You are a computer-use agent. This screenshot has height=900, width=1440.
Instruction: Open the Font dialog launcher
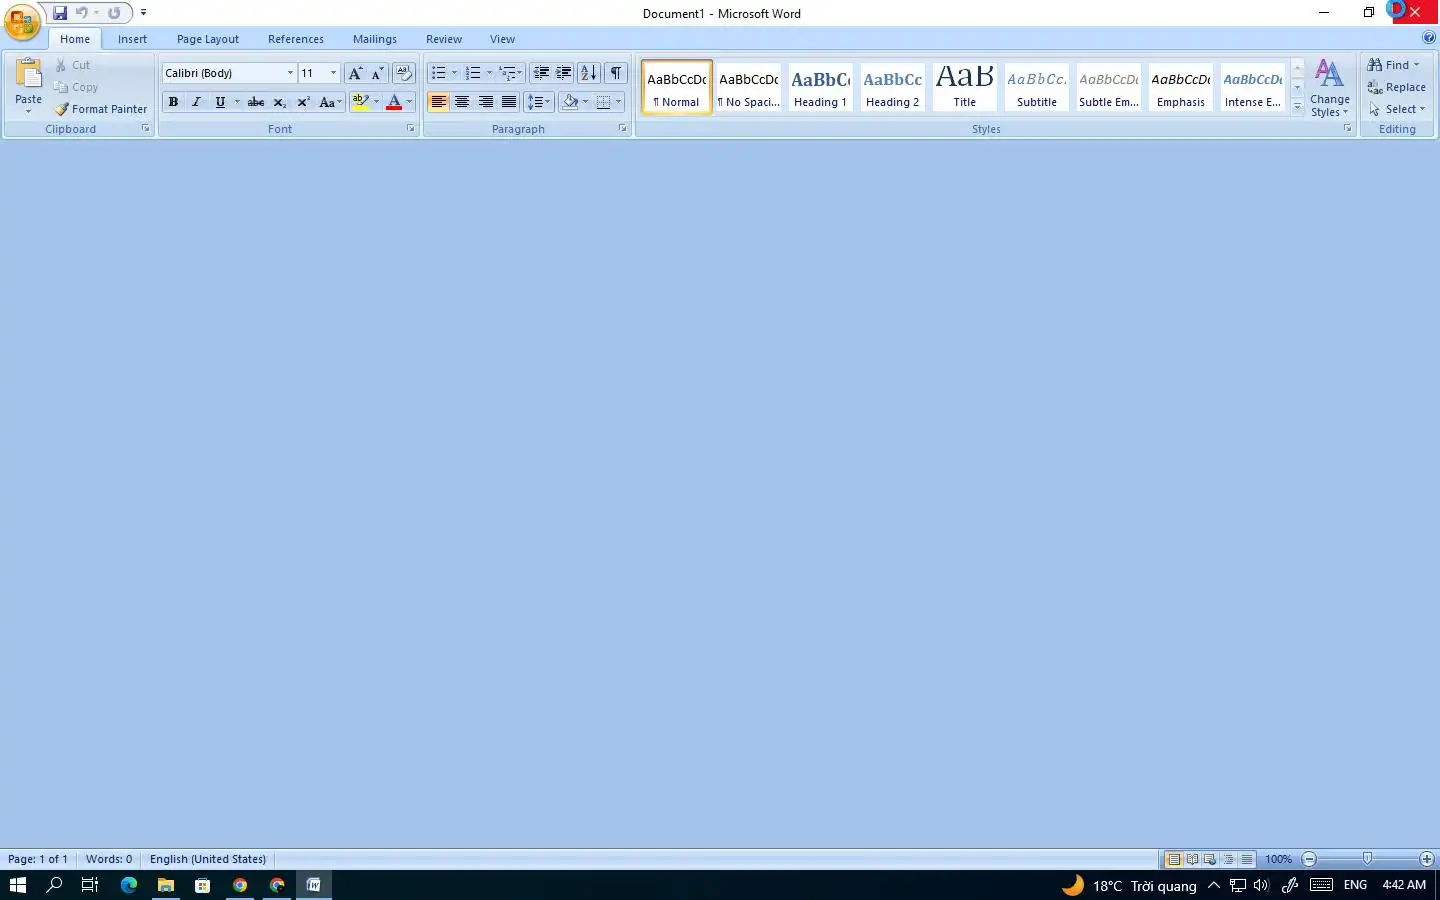(410, 129)
